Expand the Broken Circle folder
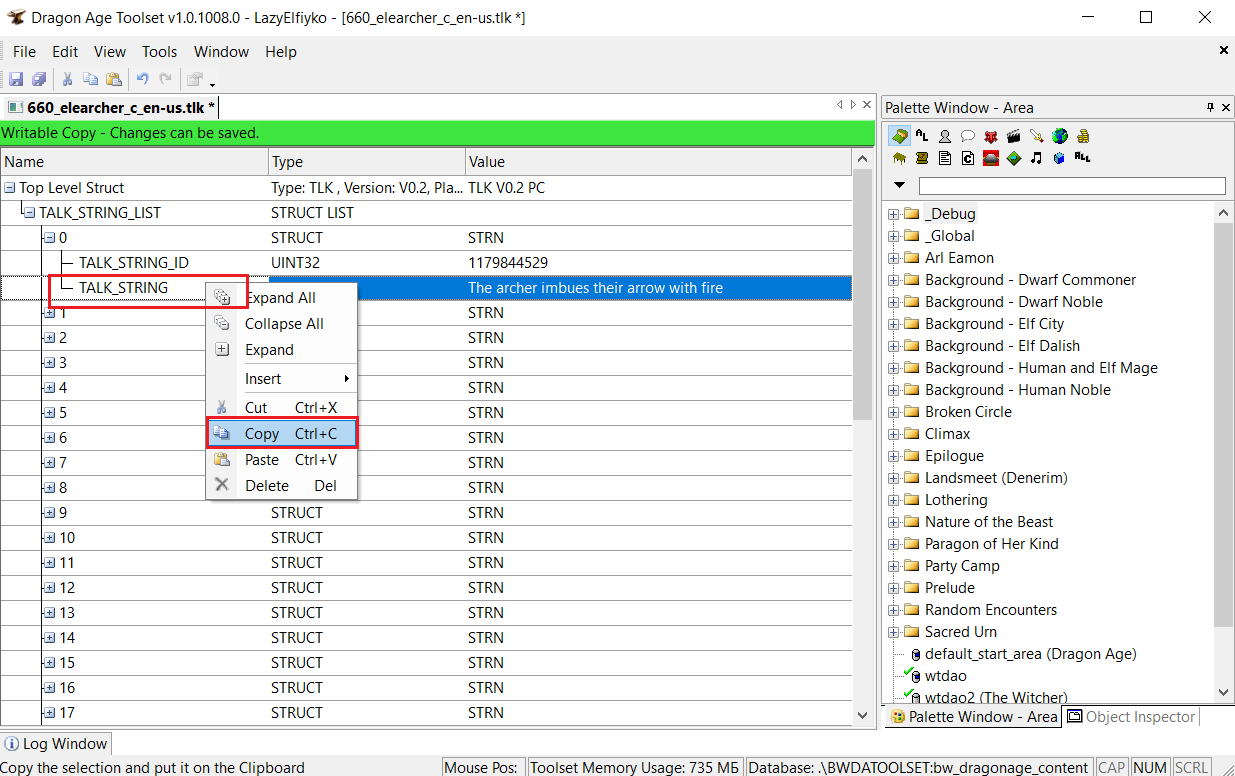This screenshot has height=776, width=1235. (x=893, y=412)
